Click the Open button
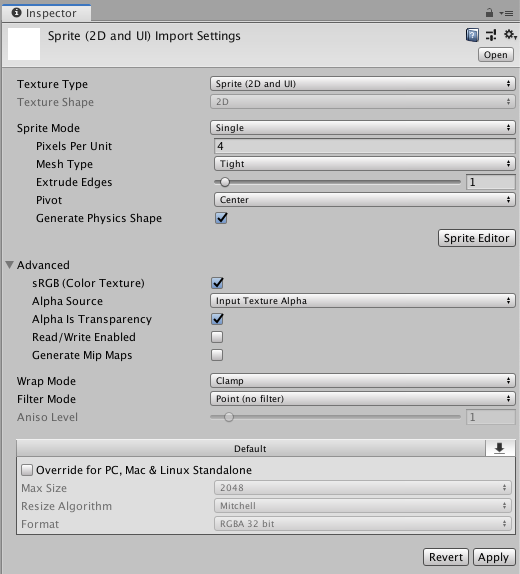520x574 pixels. 495,55
